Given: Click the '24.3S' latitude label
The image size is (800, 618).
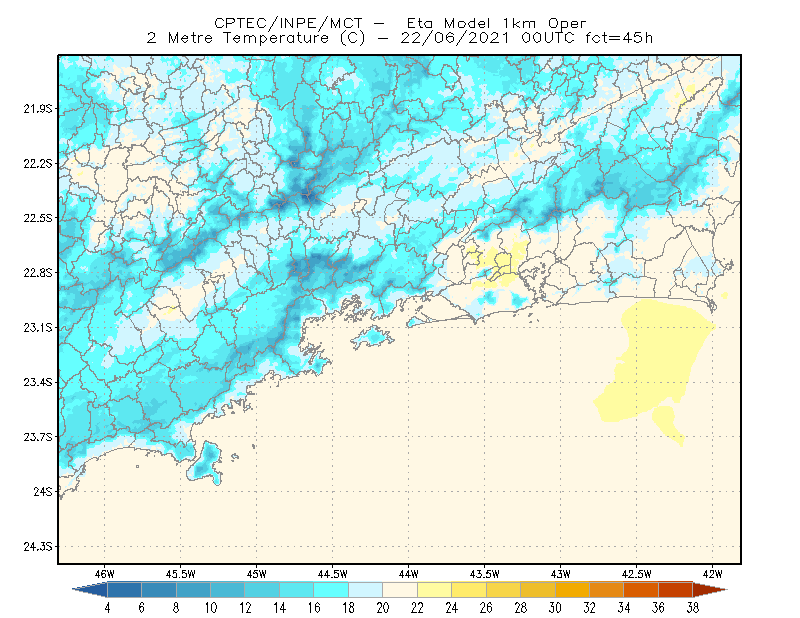Looking at the screenshot, I should (x=38, y=547).
